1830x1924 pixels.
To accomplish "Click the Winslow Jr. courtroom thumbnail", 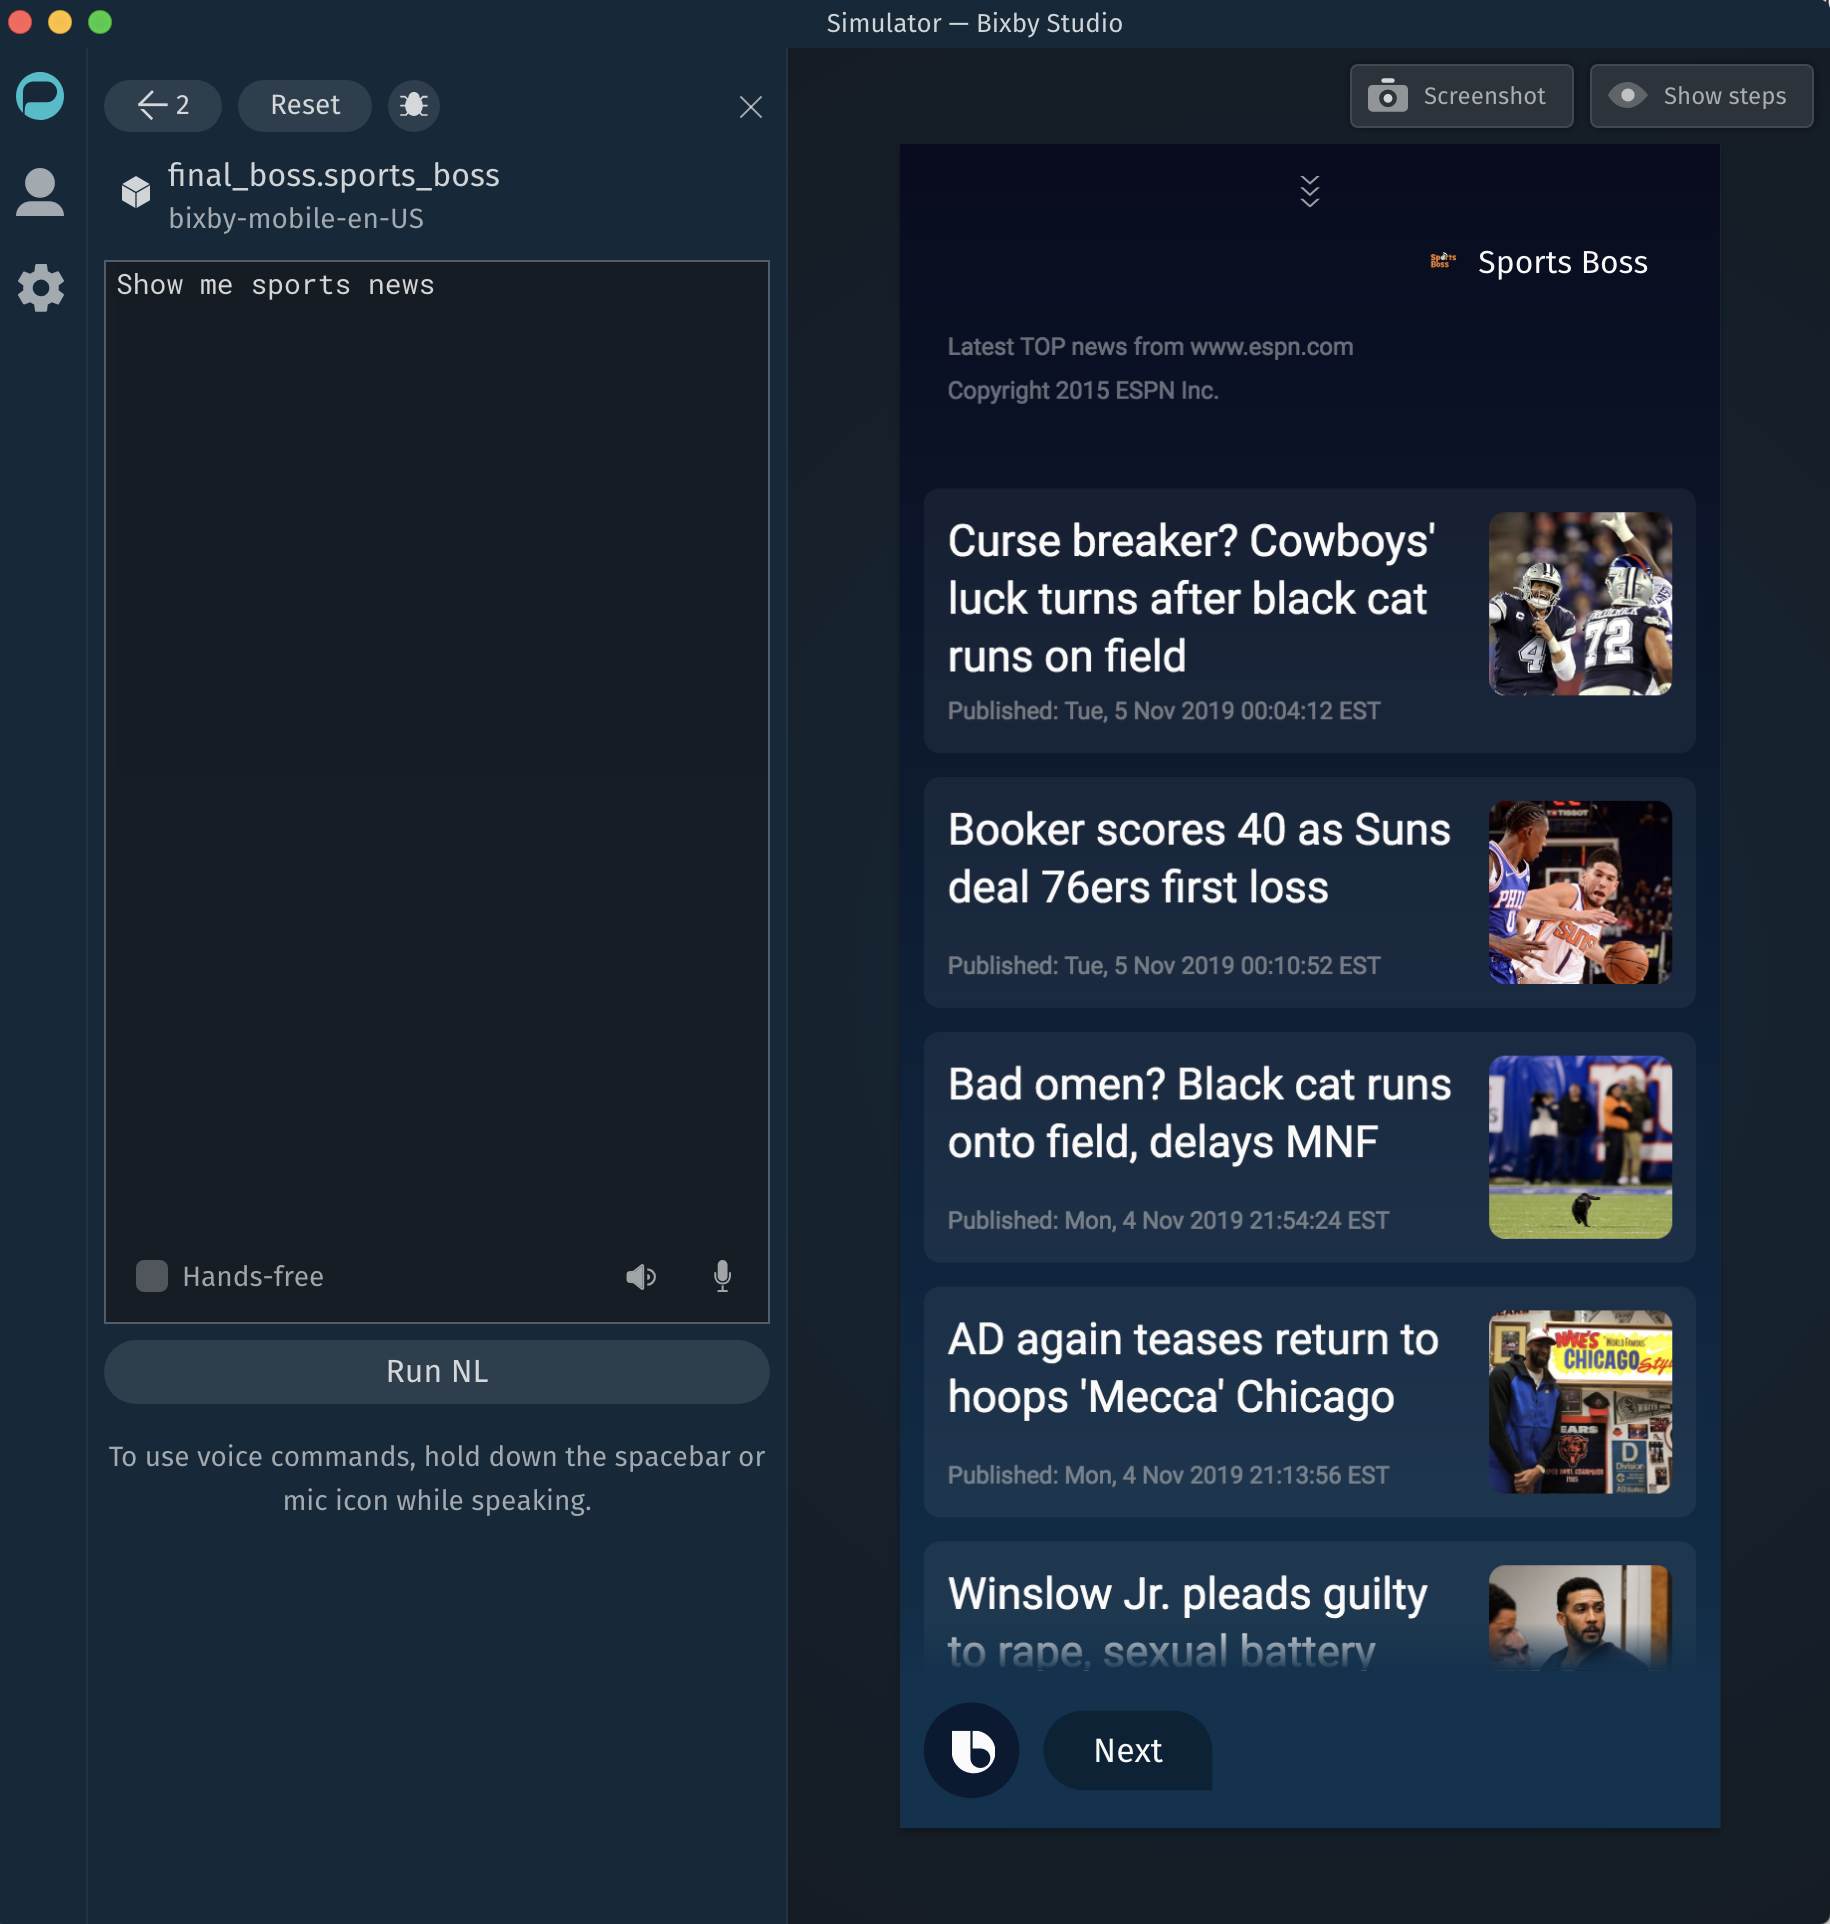I will (1580, 1618).
